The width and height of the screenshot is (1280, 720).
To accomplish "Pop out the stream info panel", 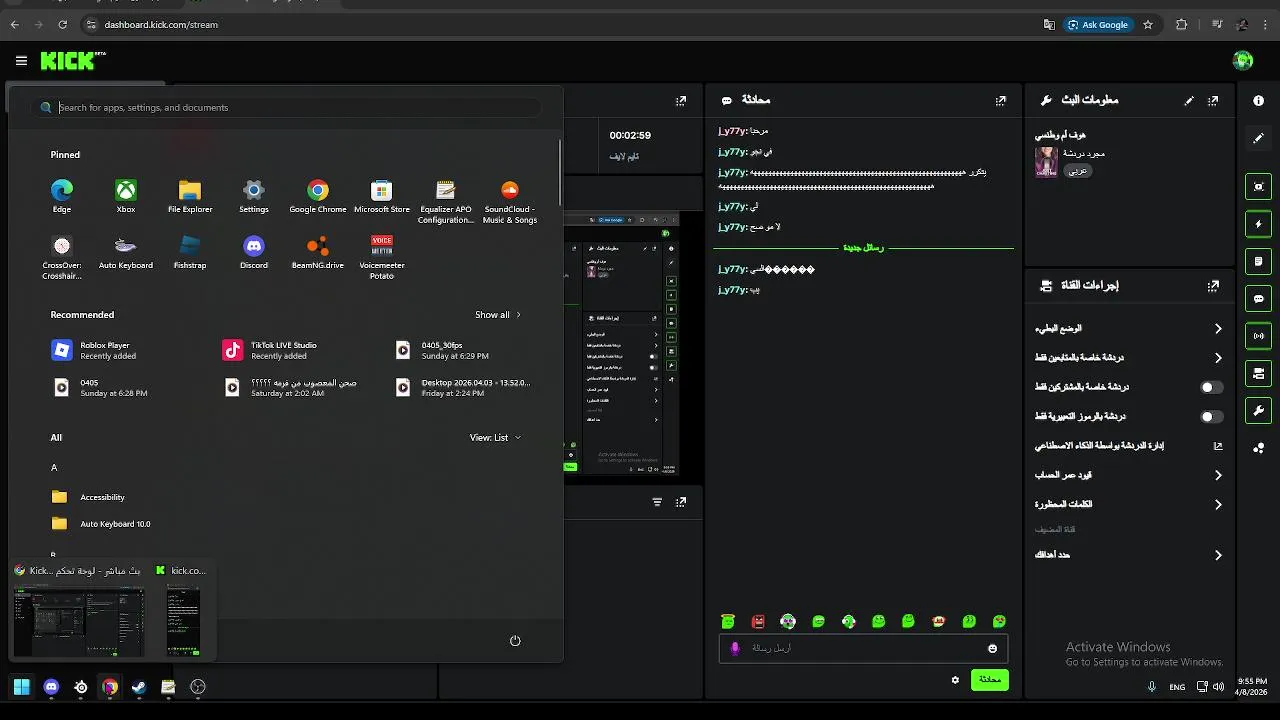I will [x=1213, y=100].
